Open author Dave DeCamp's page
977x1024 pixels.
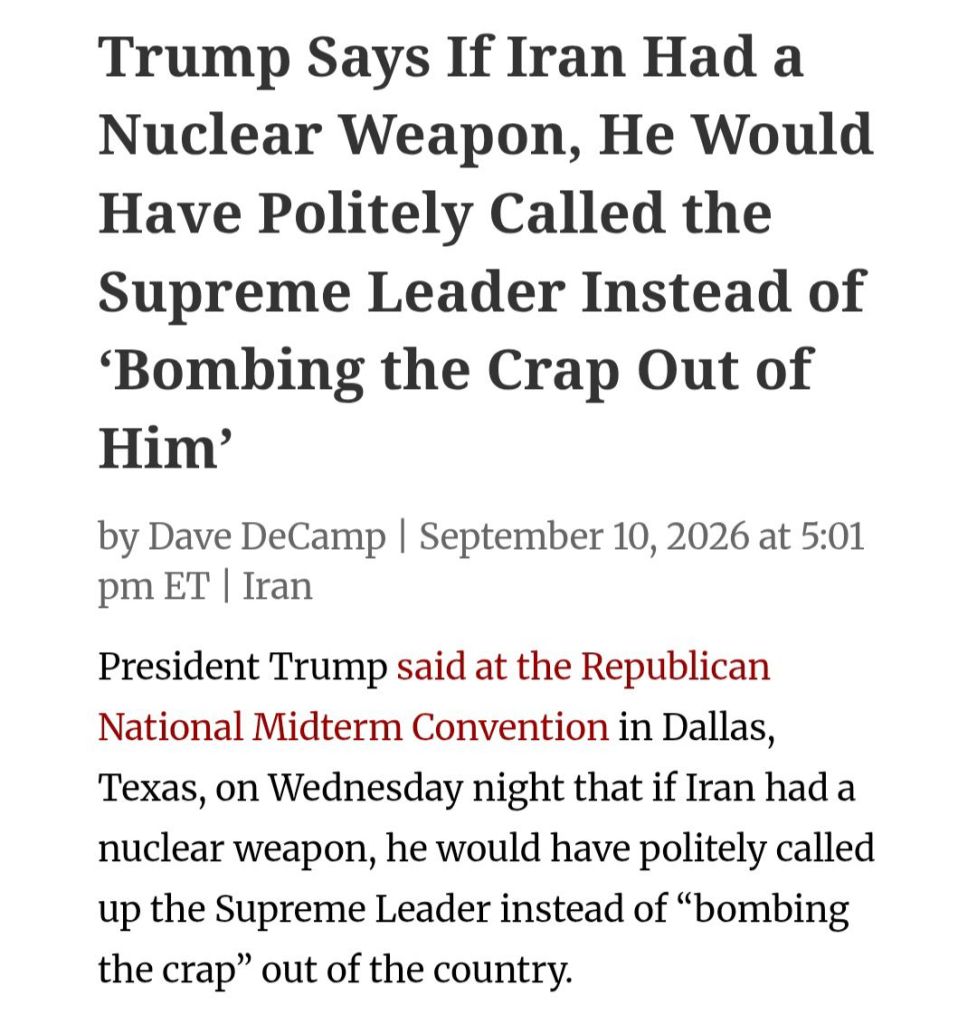267,537
